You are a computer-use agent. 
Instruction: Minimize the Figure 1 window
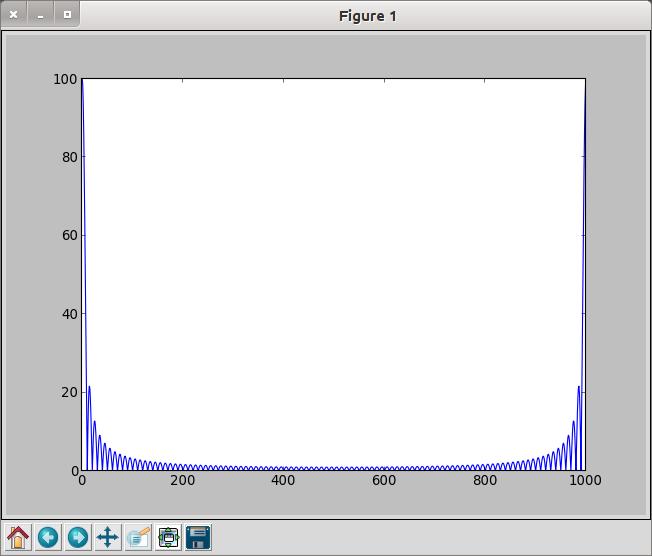40,15
